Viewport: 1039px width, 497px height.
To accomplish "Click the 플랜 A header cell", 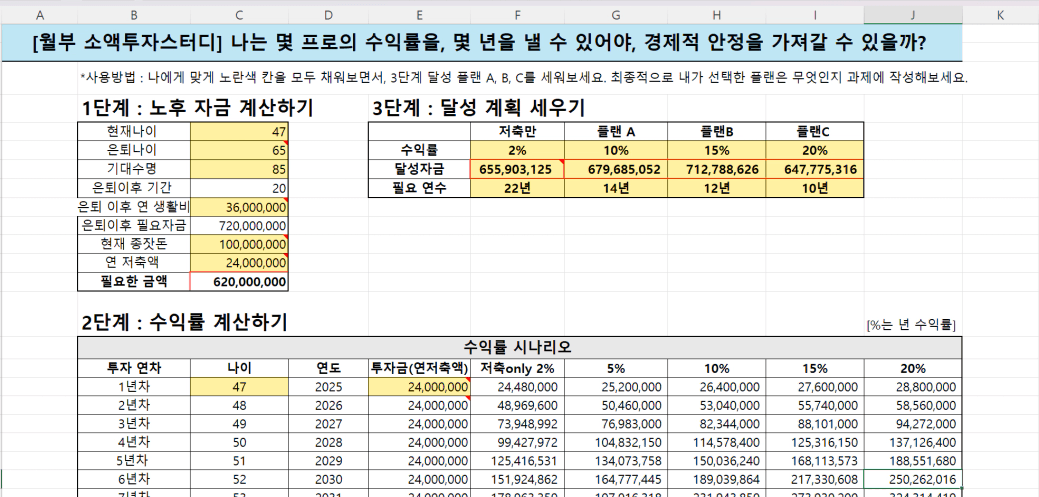I will (616, 131).
